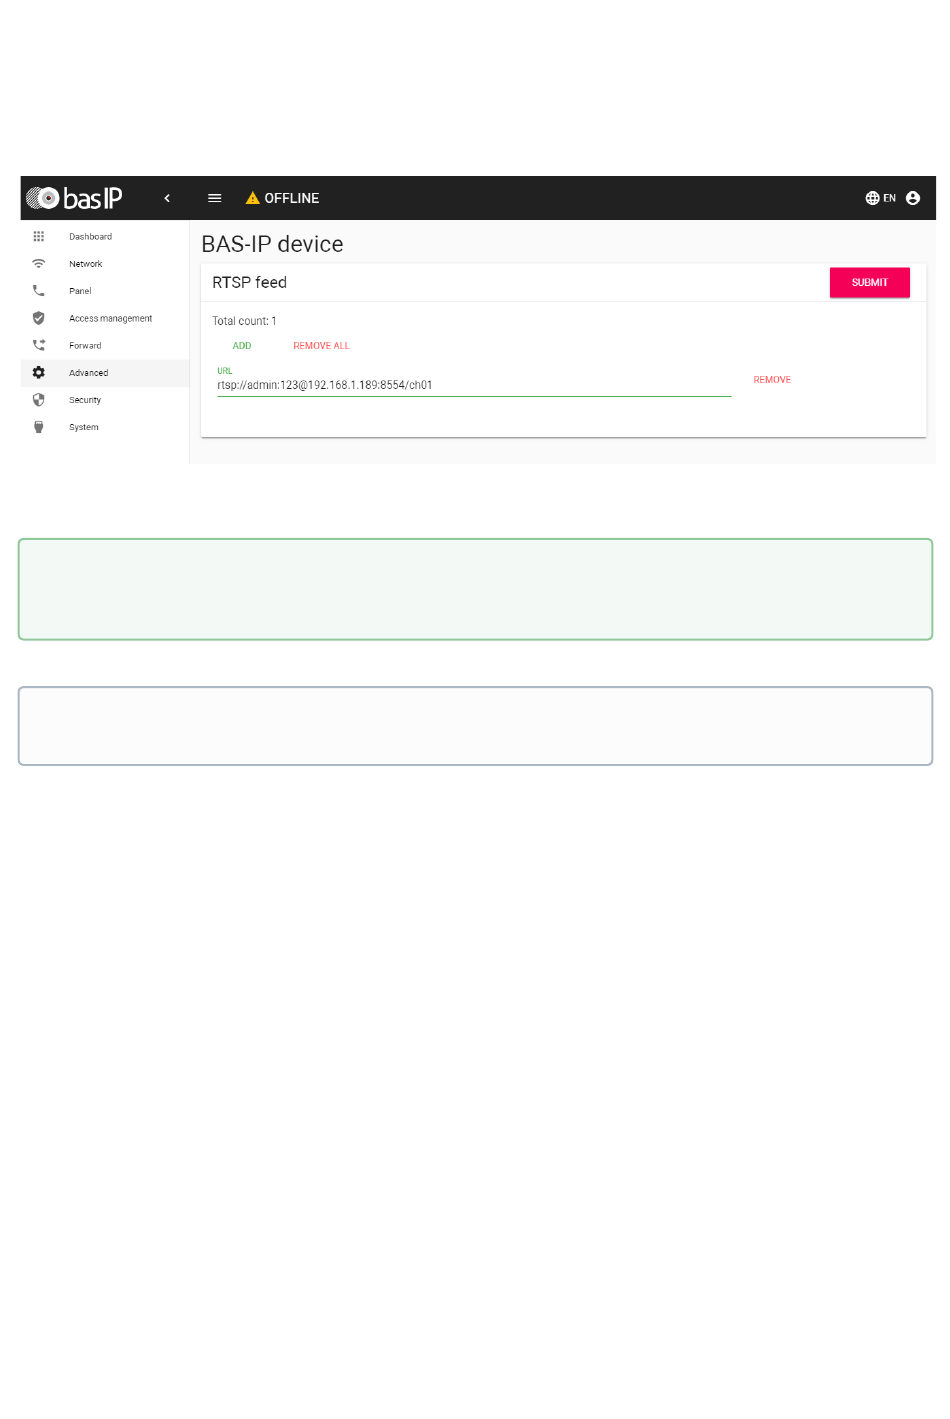Focus the RTSP URL input field
This screenshot has width=950, height=1419.
pyautogui.click(x=473, y=385)
